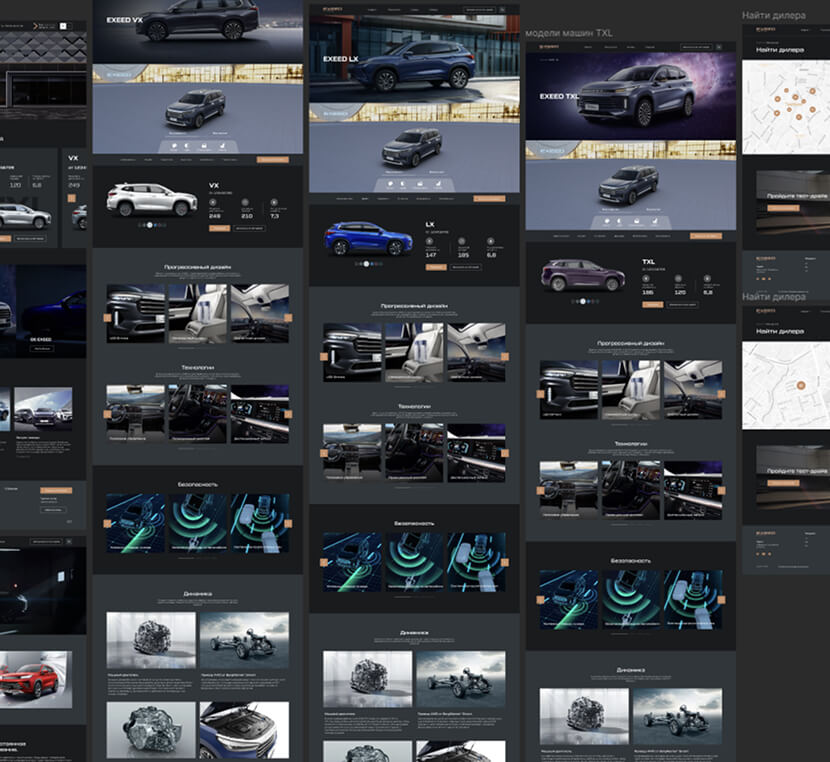The height and width of the screenshot is (762, 830).
Task: Click the orange button in the VX navigation bar
Action: [x=272, y=159]
